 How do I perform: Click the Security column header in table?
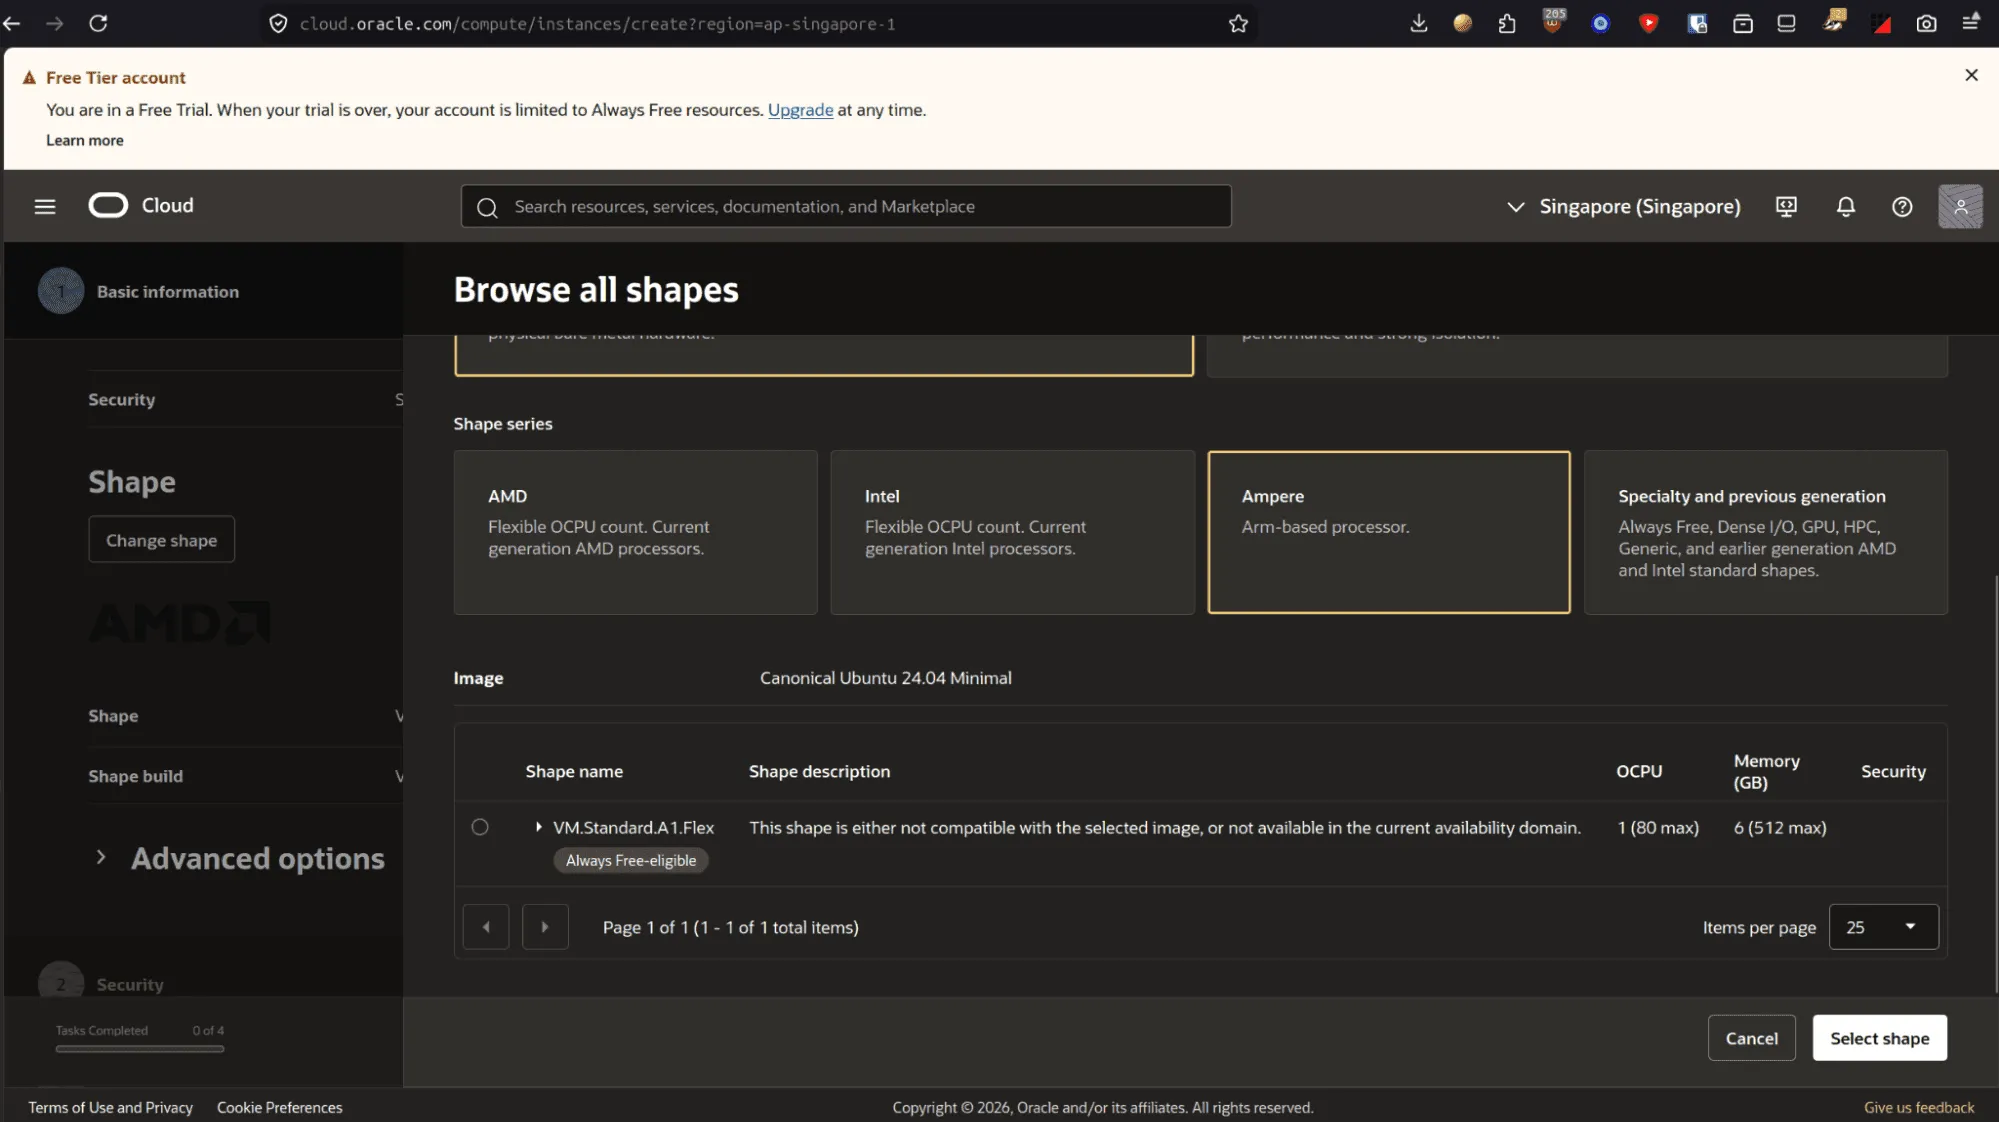click(1893, 771)
